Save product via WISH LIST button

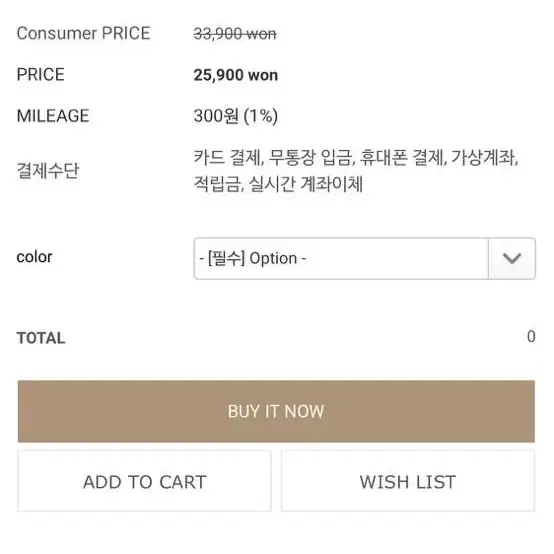point(408,482)
